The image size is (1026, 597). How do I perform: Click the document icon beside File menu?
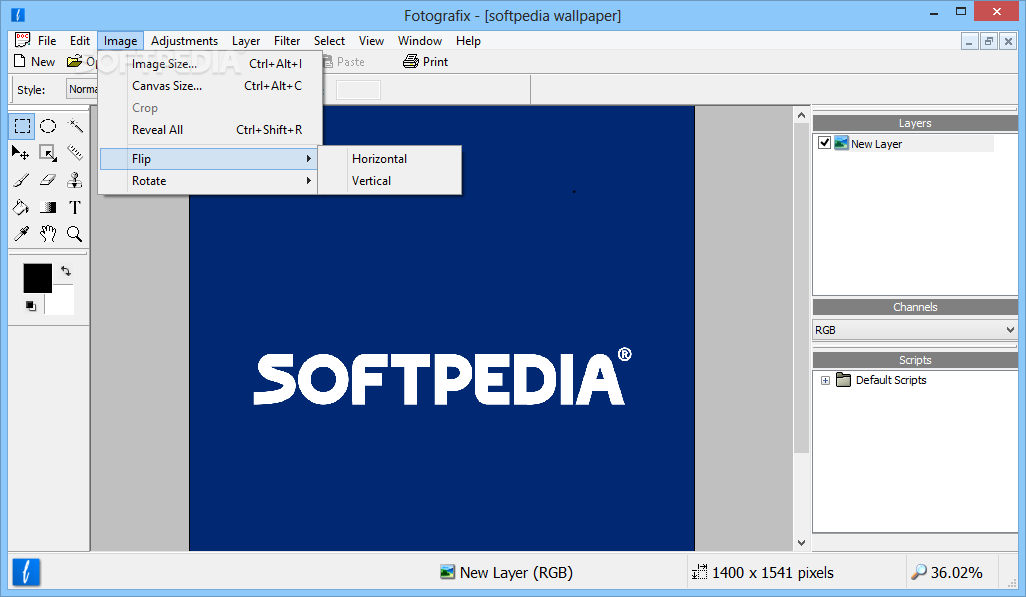[x=22, y=40]
